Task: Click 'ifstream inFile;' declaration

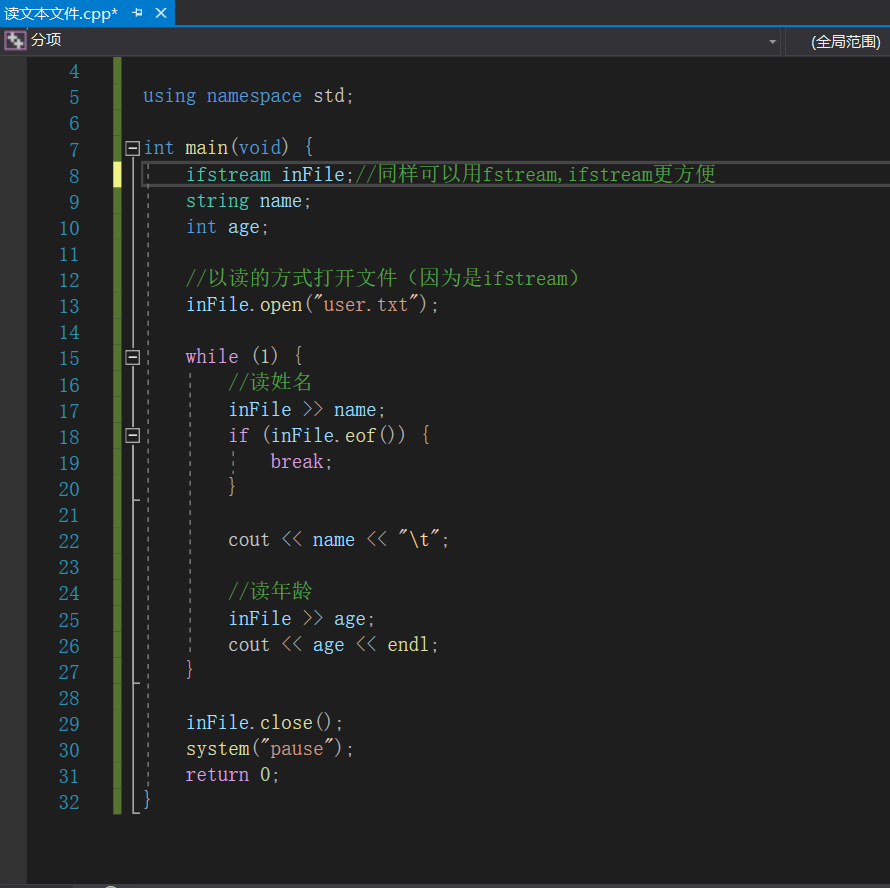Action: coord(270,174)
